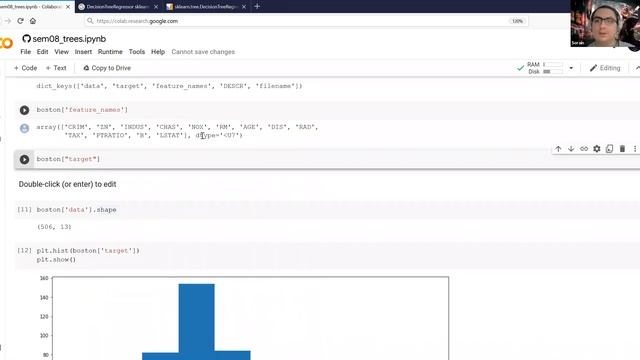This screenshot has width=640, height=360.
Task: Open the Editing mode dropdown
Action: click(x=605, y=68)
